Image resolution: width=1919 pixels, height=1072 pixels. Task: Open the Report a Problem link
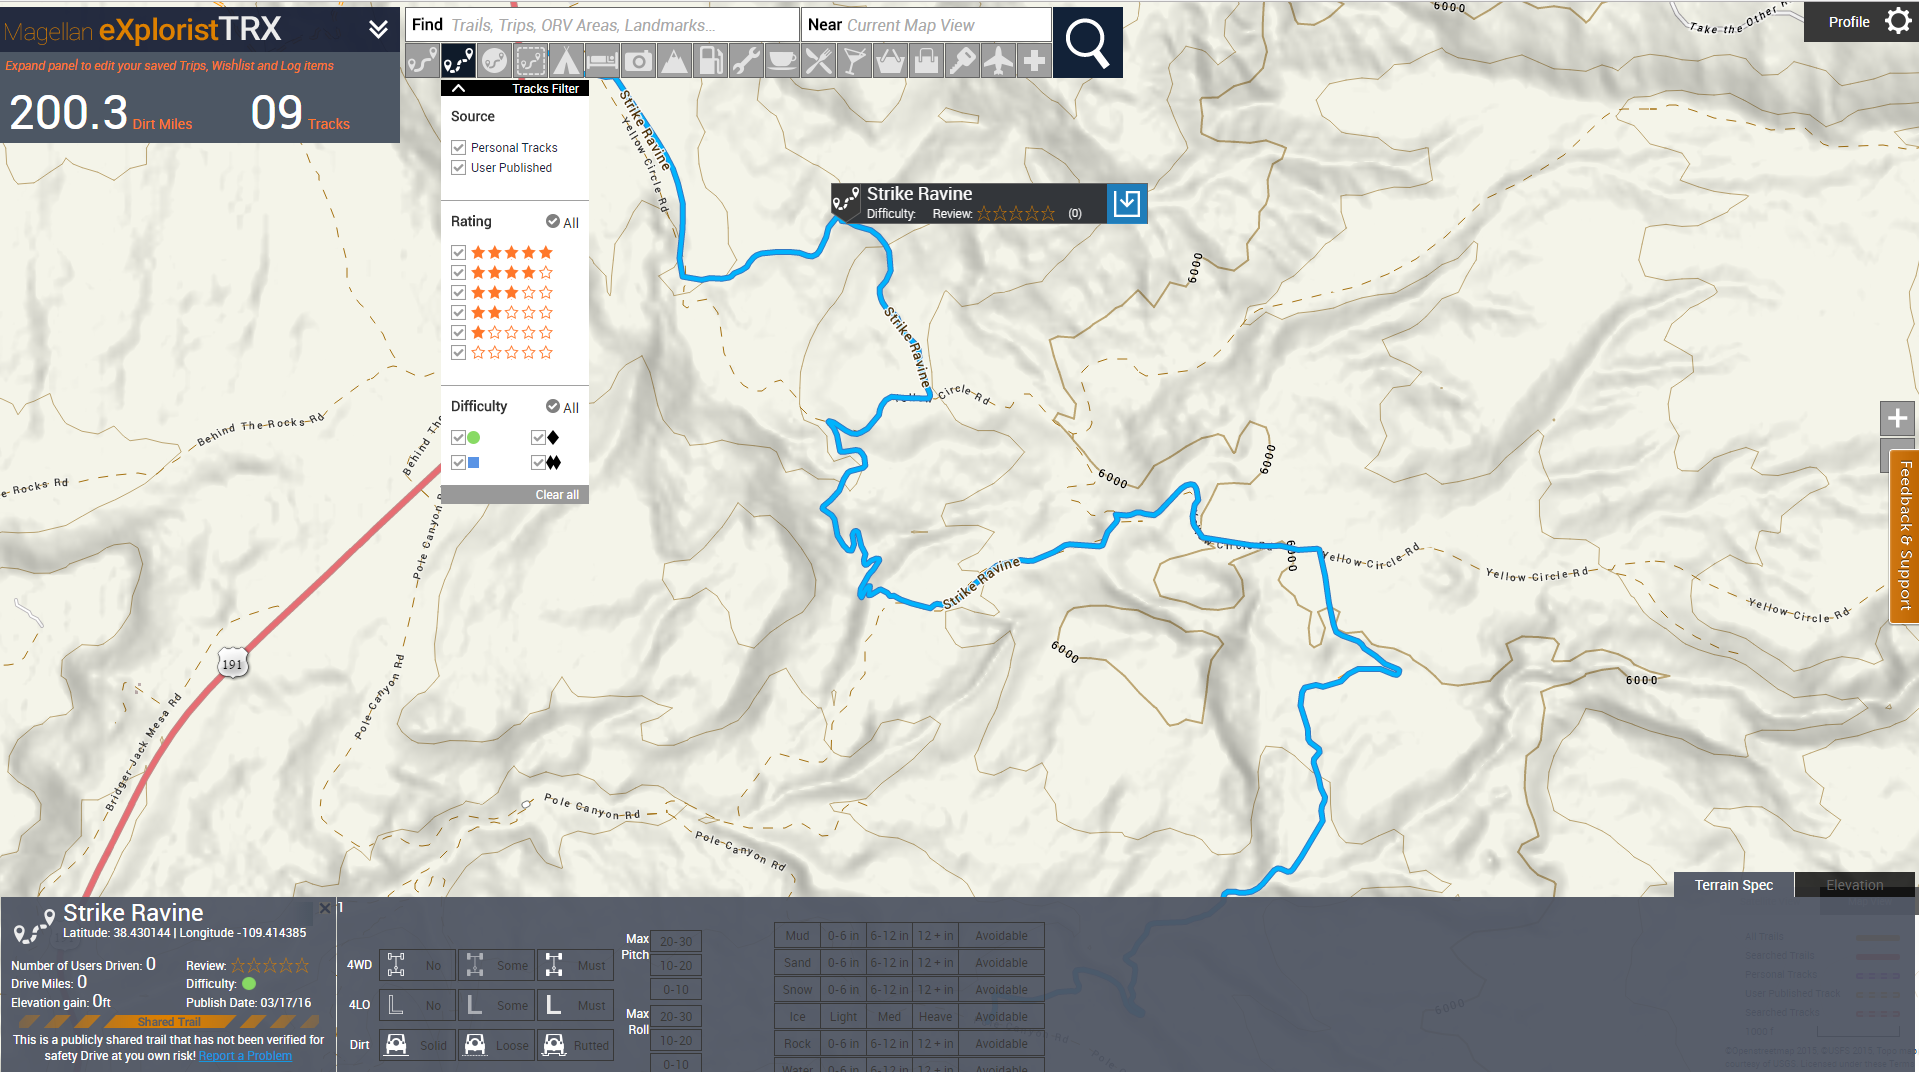pos(244,1055)
